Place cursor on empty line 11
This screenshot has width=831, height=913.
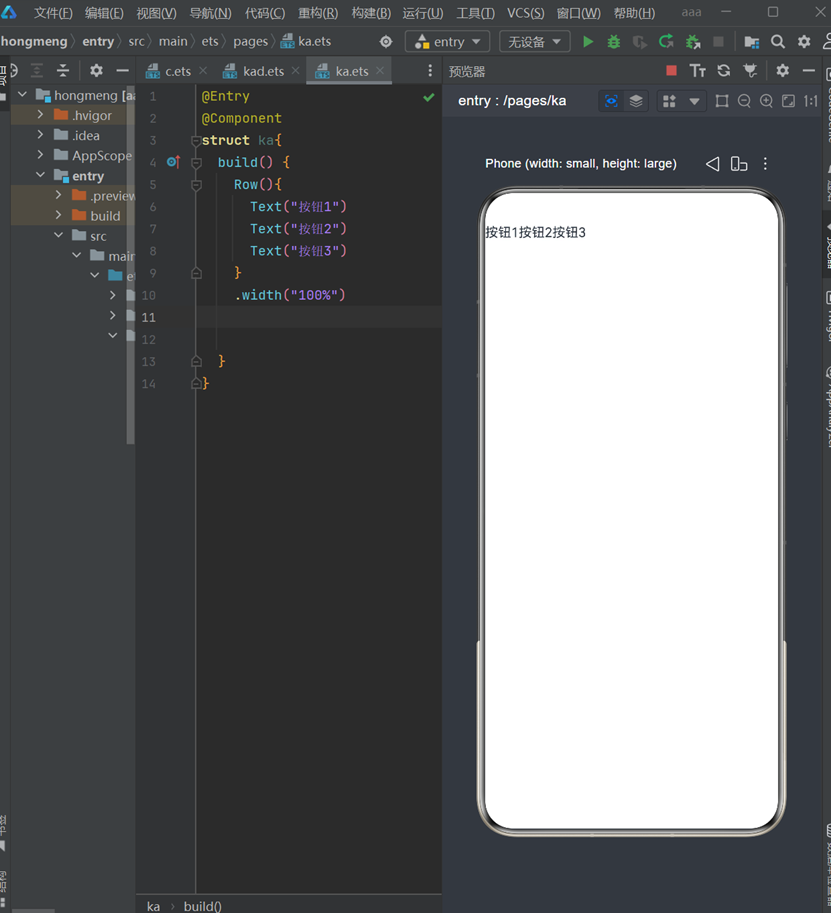[x=318, y=317]
